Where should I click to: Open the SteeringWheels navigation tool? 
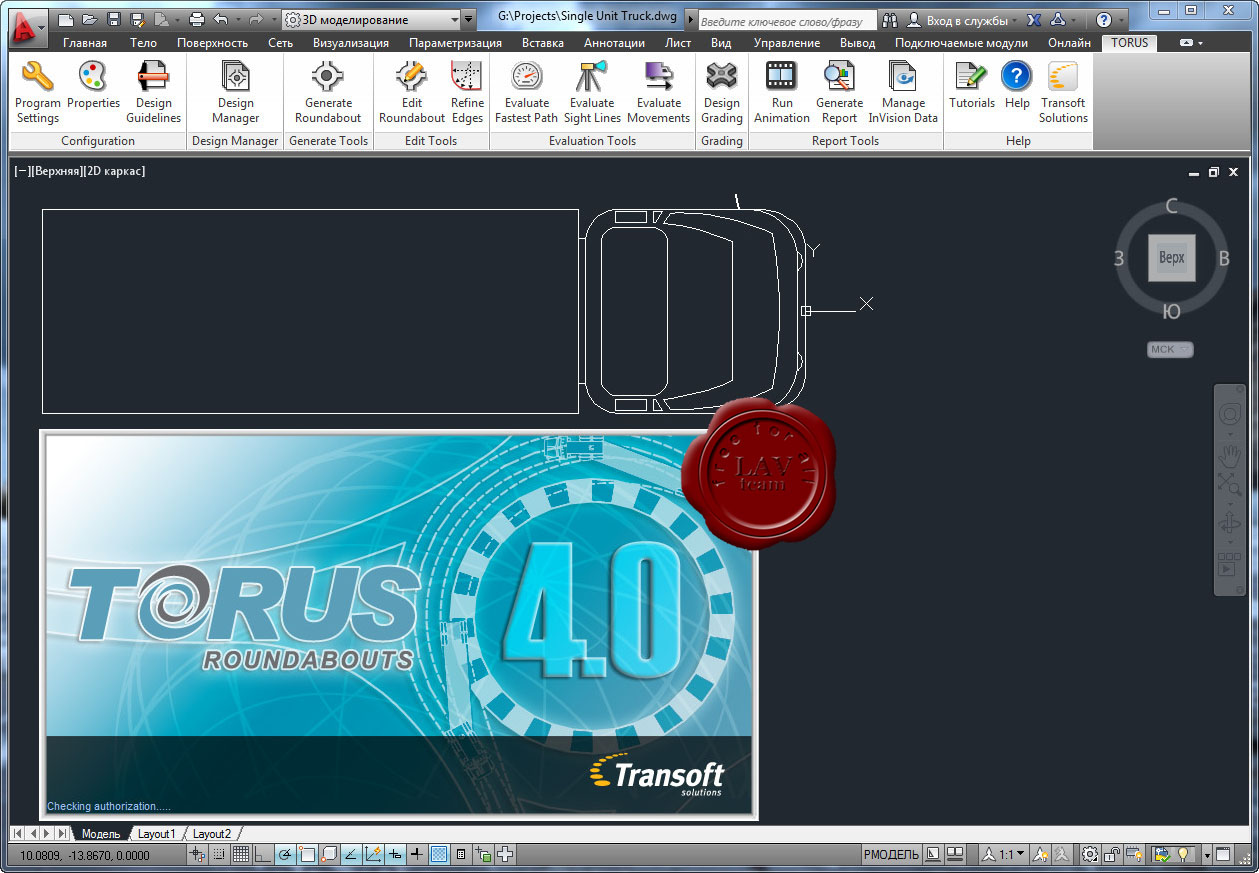tap(1229, 413)
